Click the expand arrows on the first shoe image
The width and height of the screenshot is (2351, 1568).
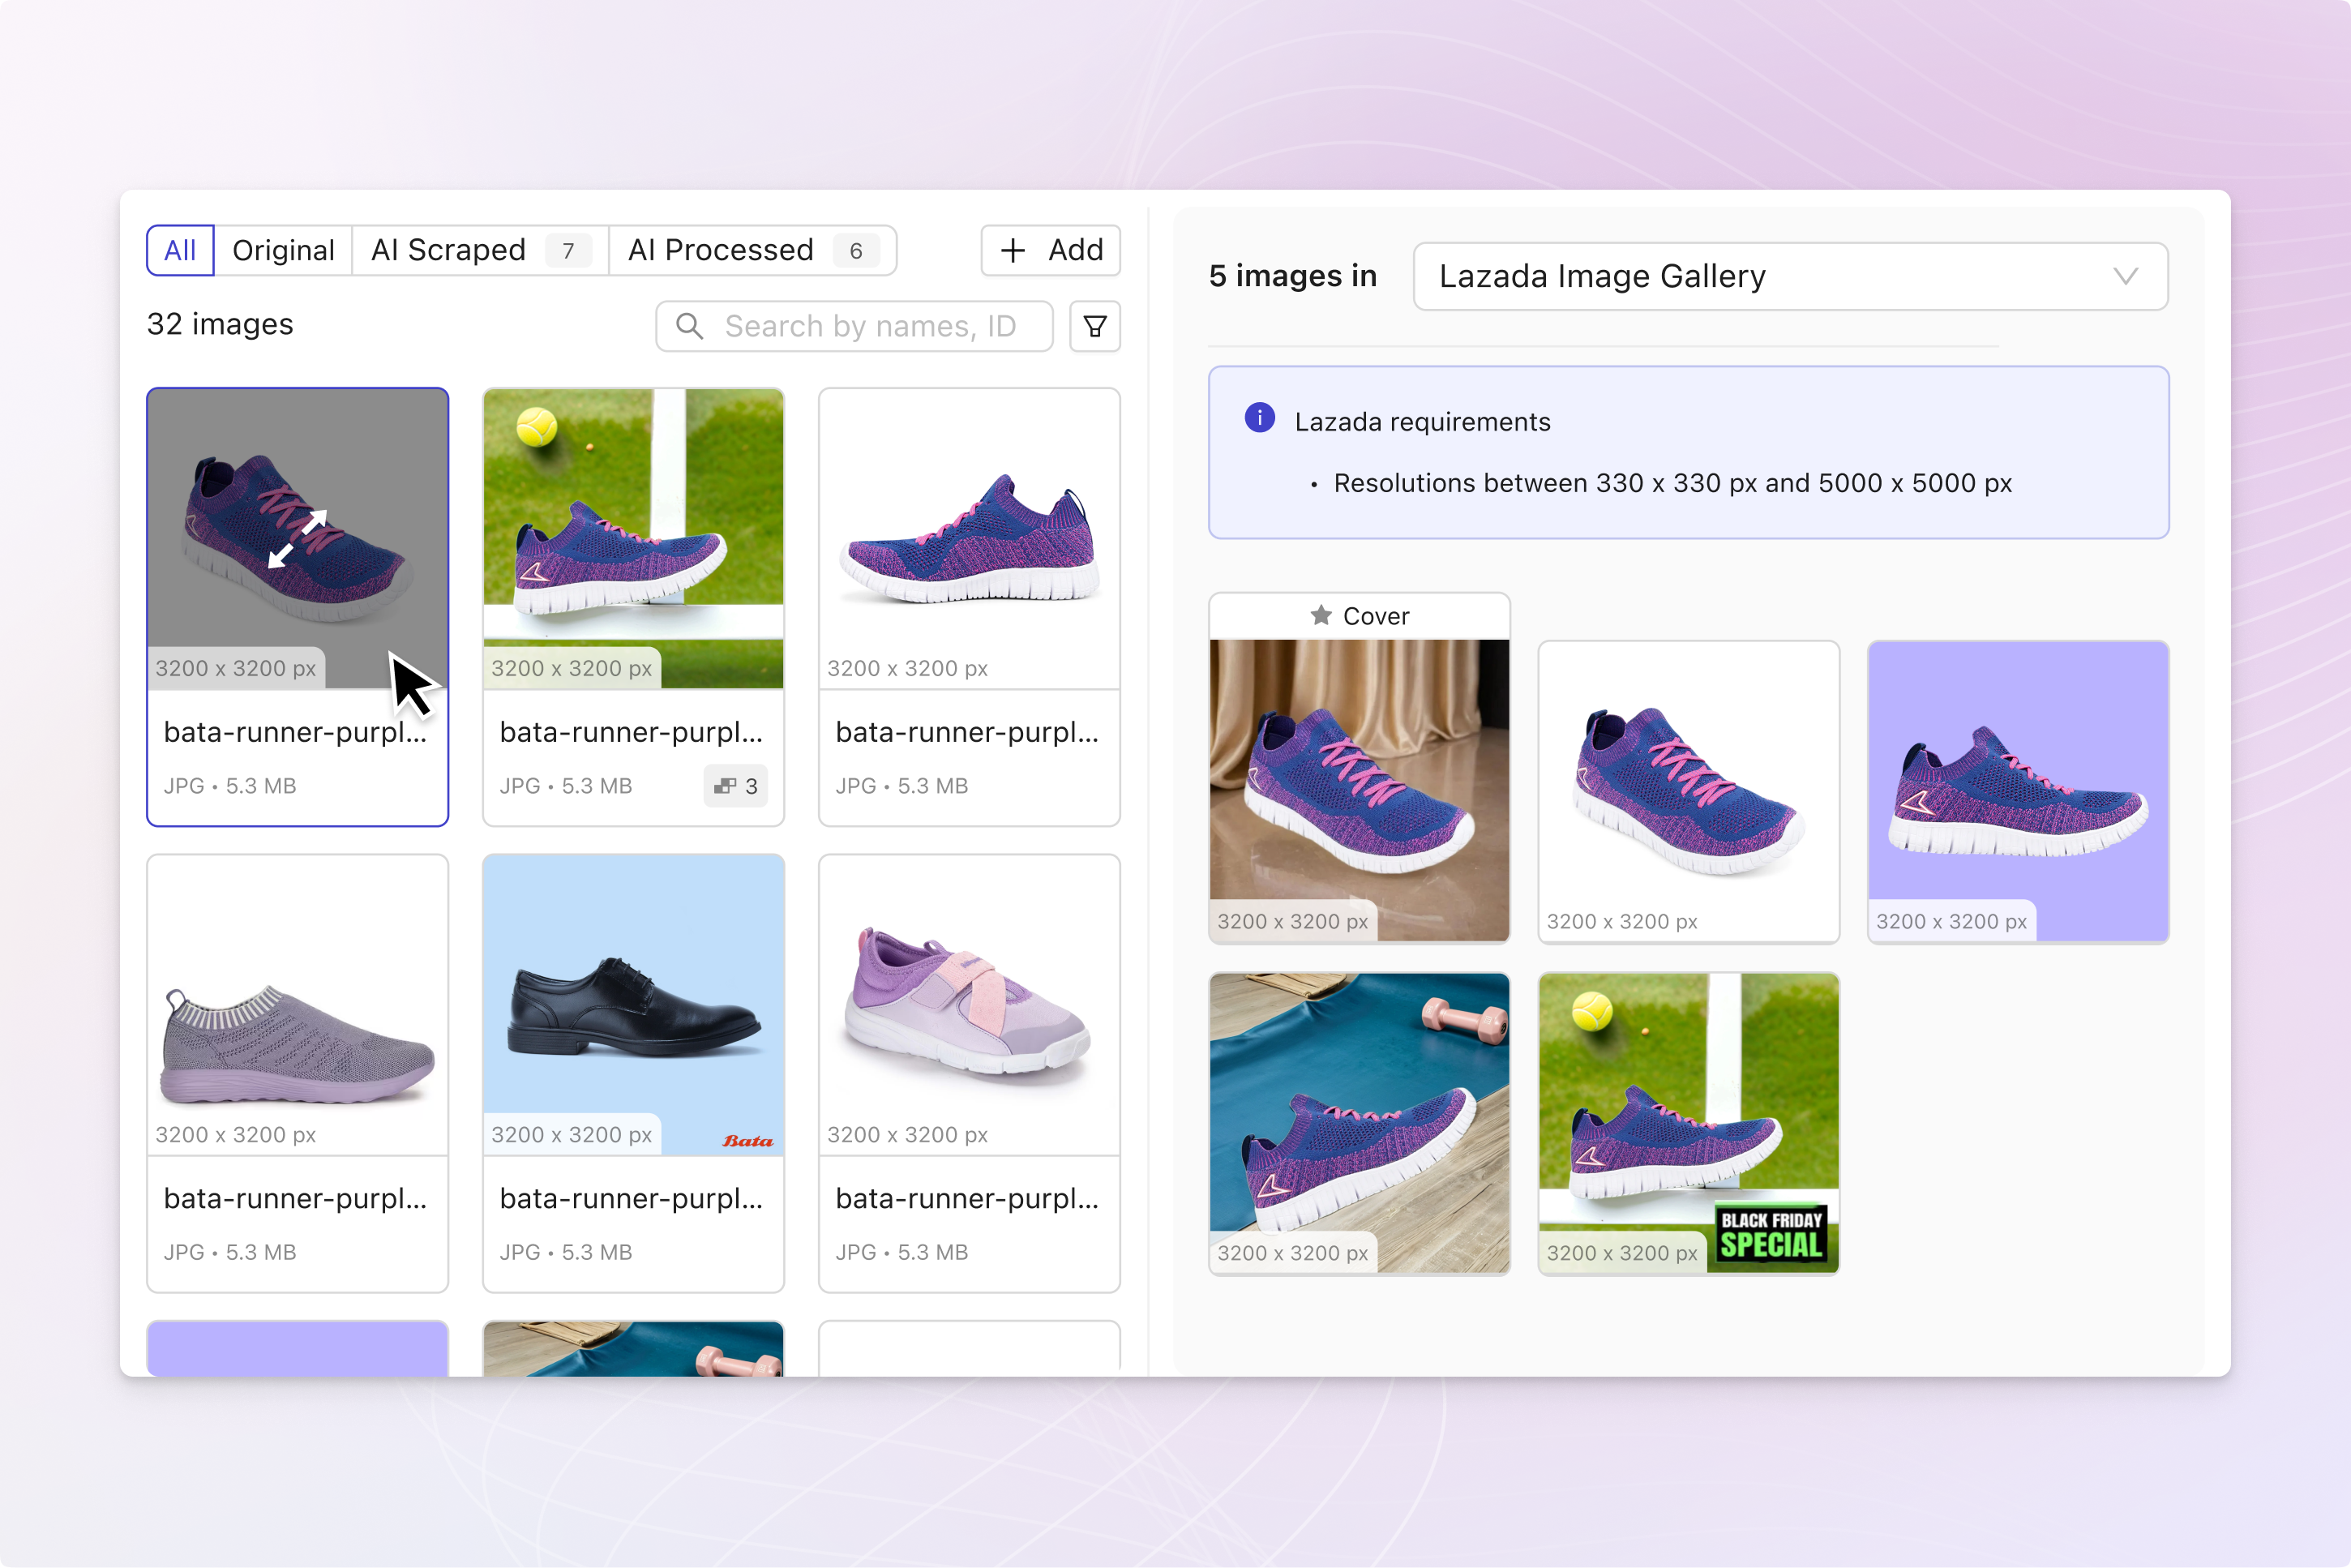click(298, 539)
